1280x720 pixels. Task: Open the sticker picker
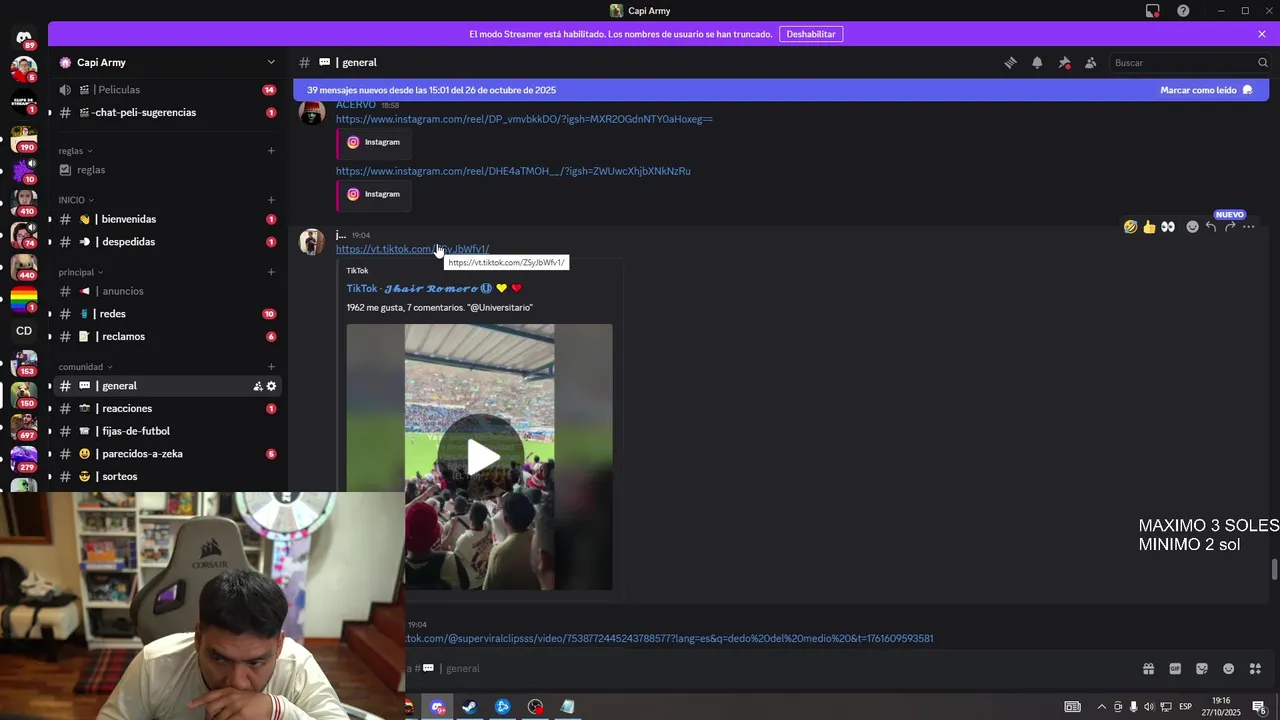1202,668
